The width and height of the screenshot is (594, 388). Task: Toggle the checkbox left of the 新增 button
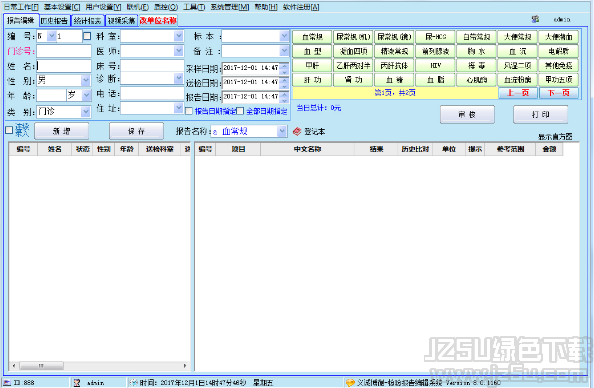click(x=9, y=130)
